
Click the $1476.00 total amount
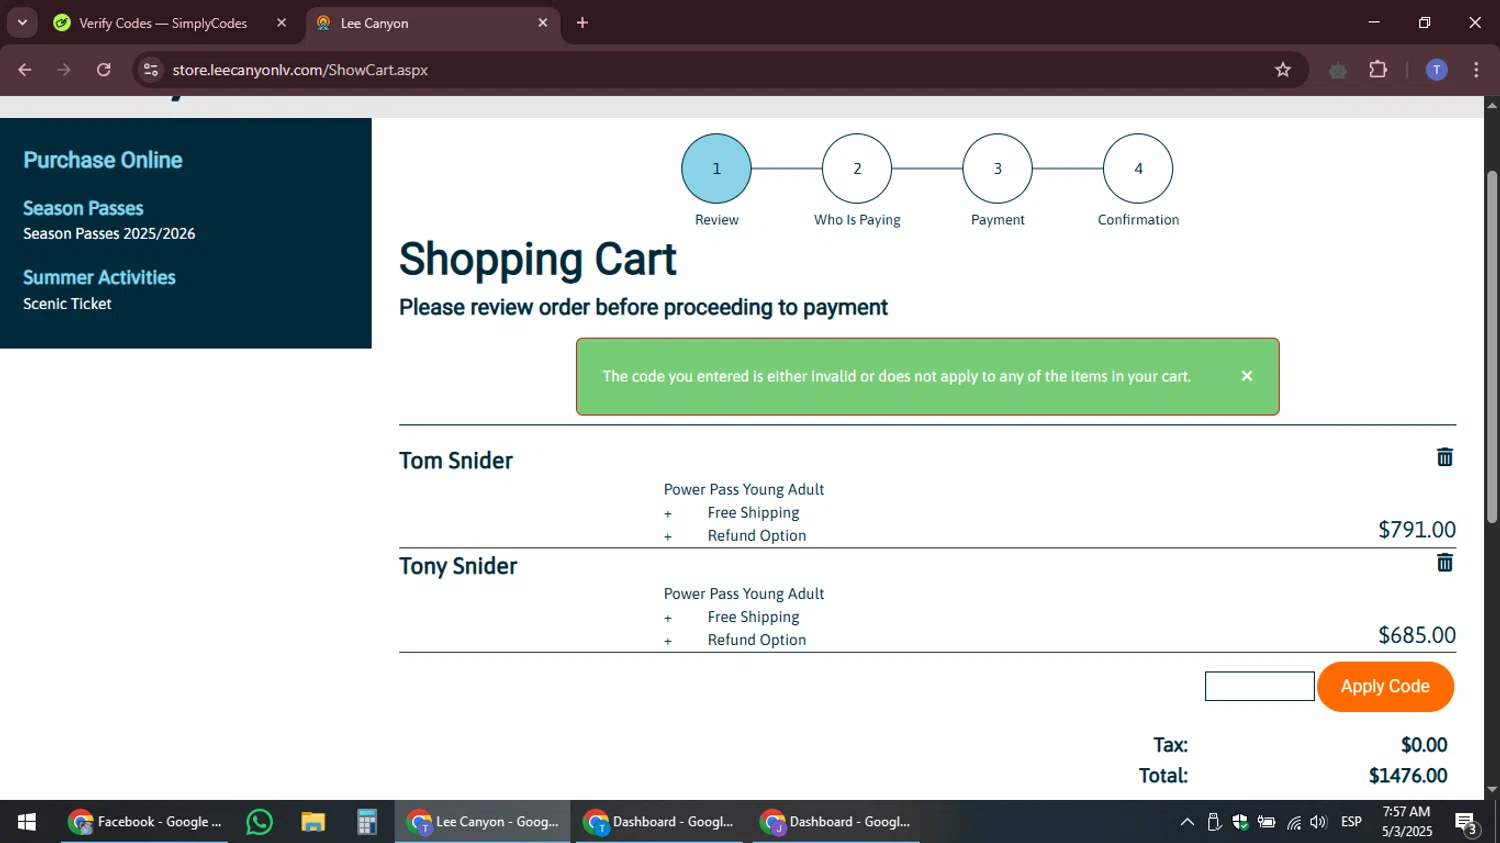coord(1408,776)
